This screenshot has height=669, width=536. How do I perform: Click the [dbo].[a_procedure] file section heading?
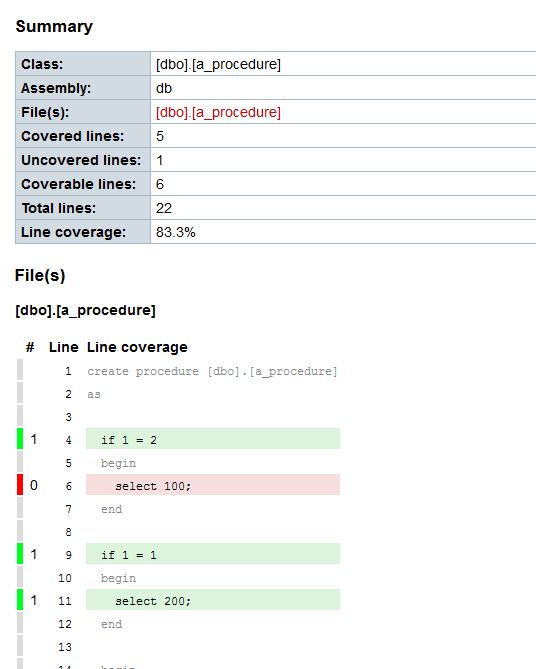85,310
